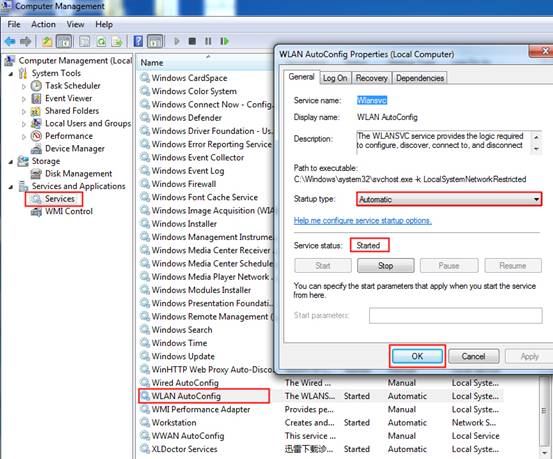Screen dimensions: 553x459
Task: Select Shared Folders tree node
Action: [x=72, y=111]
